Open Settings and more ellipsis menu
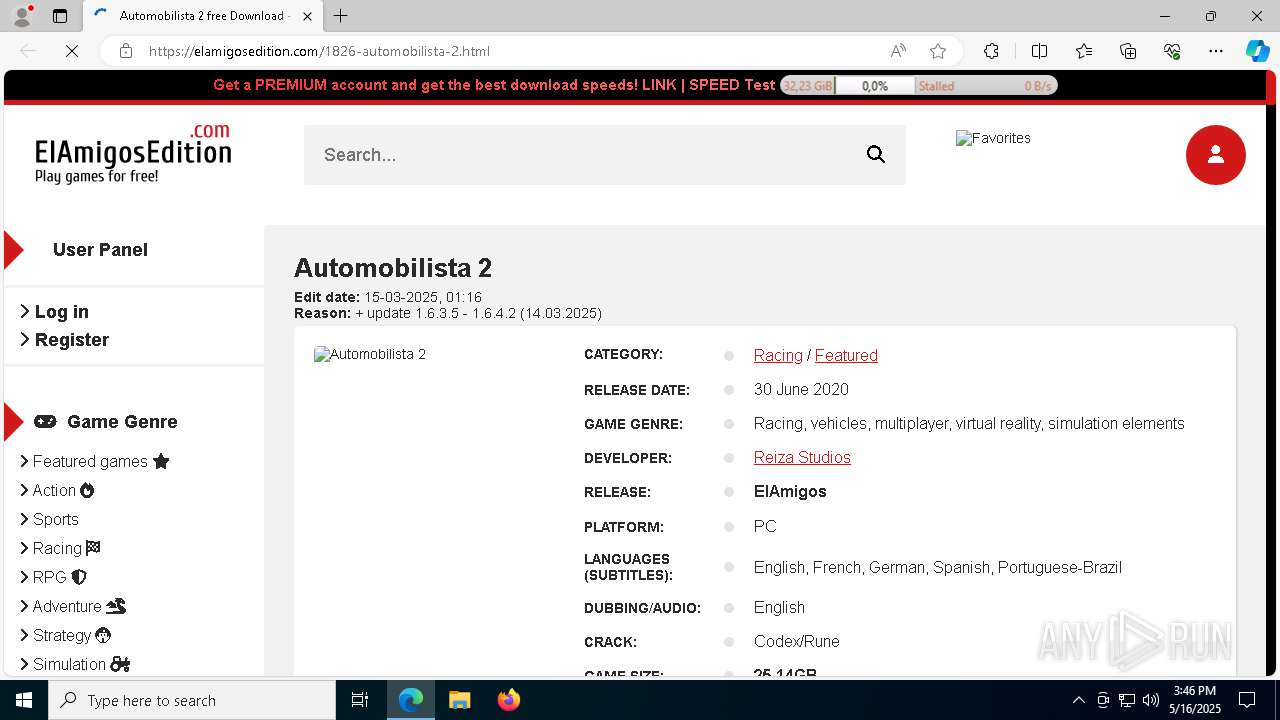 1216,51
